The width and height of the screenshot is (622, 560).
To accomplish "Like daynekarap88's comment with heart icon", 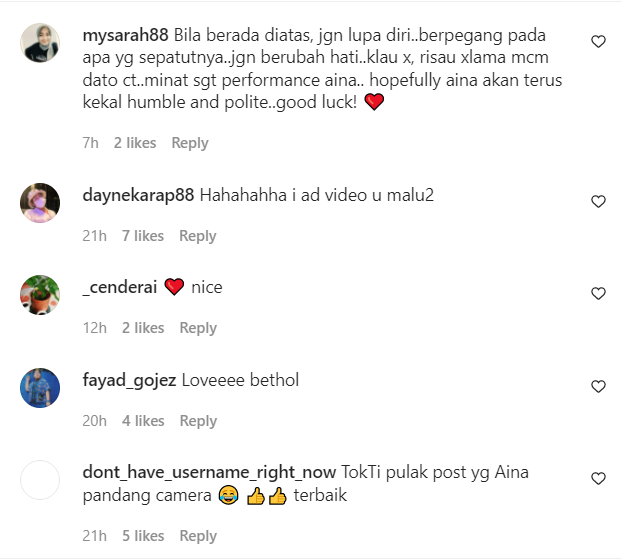I will coord(598,201).
